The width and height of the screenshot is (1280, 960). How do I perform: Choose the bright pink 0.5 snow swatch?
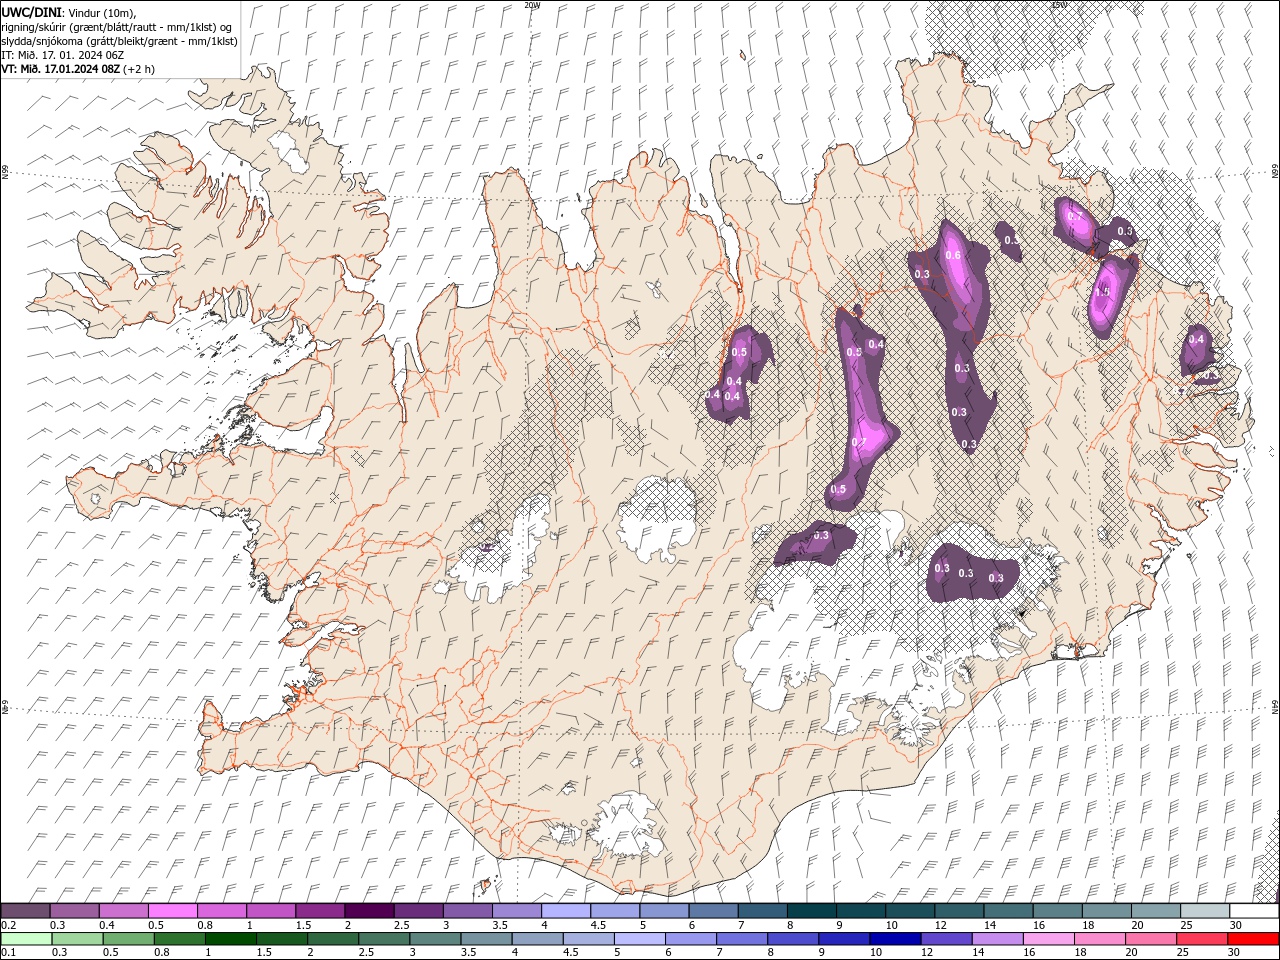click(173, 911)
